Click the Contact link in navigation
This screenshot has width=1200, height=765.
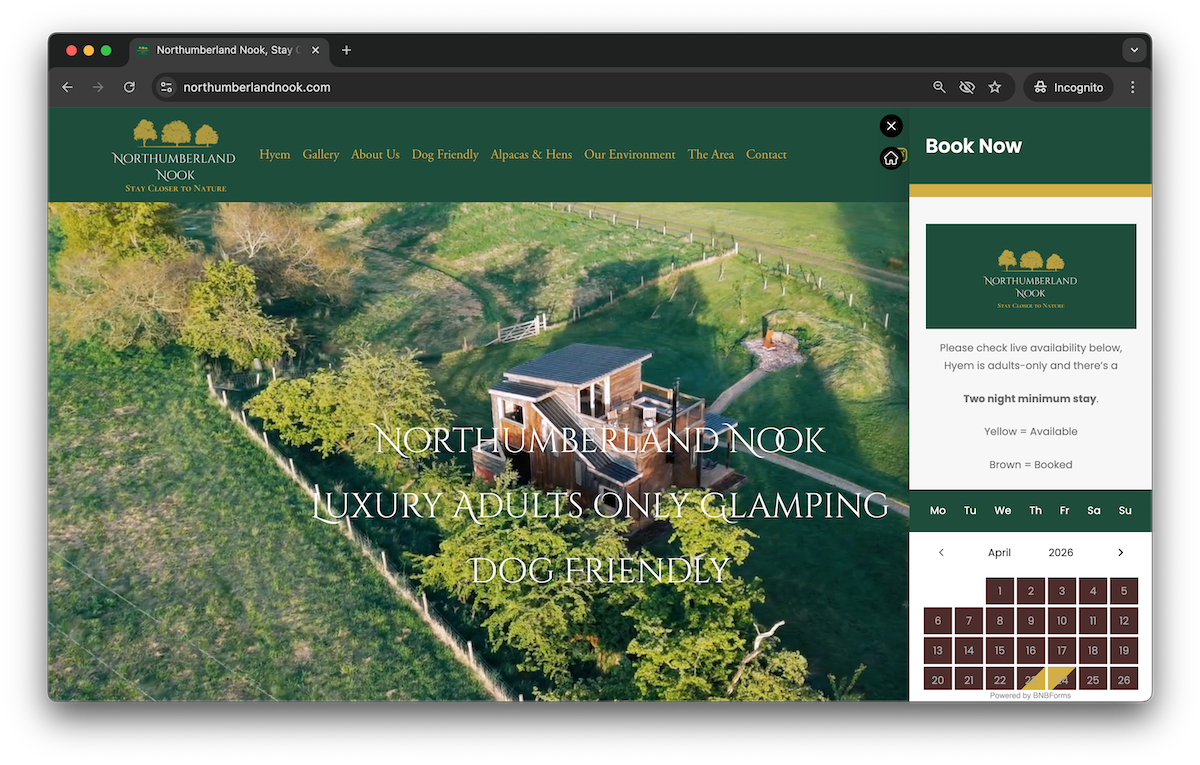point(766,155)
